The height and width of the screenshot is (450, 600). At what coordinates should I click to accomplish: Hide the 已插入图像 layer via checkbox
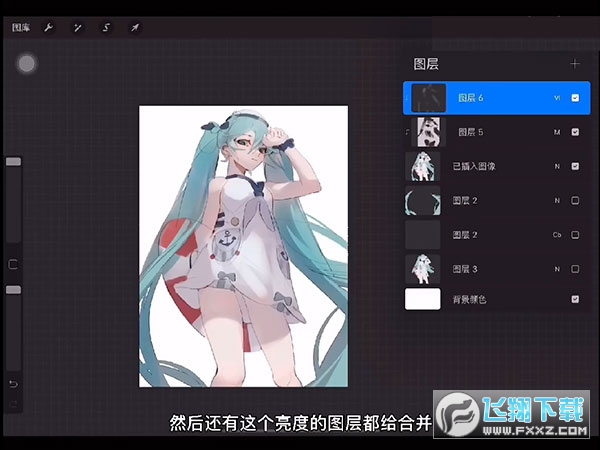575,166
